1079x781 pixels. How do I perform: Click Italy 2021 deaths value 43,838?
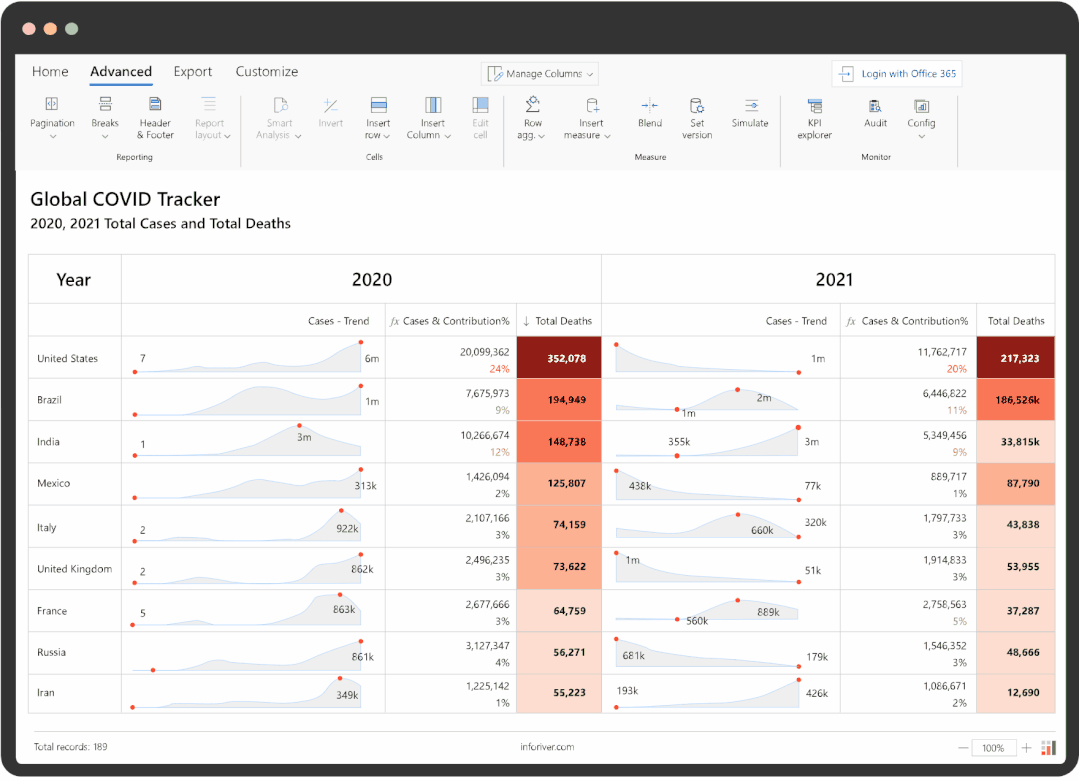tap(1023, 525)
